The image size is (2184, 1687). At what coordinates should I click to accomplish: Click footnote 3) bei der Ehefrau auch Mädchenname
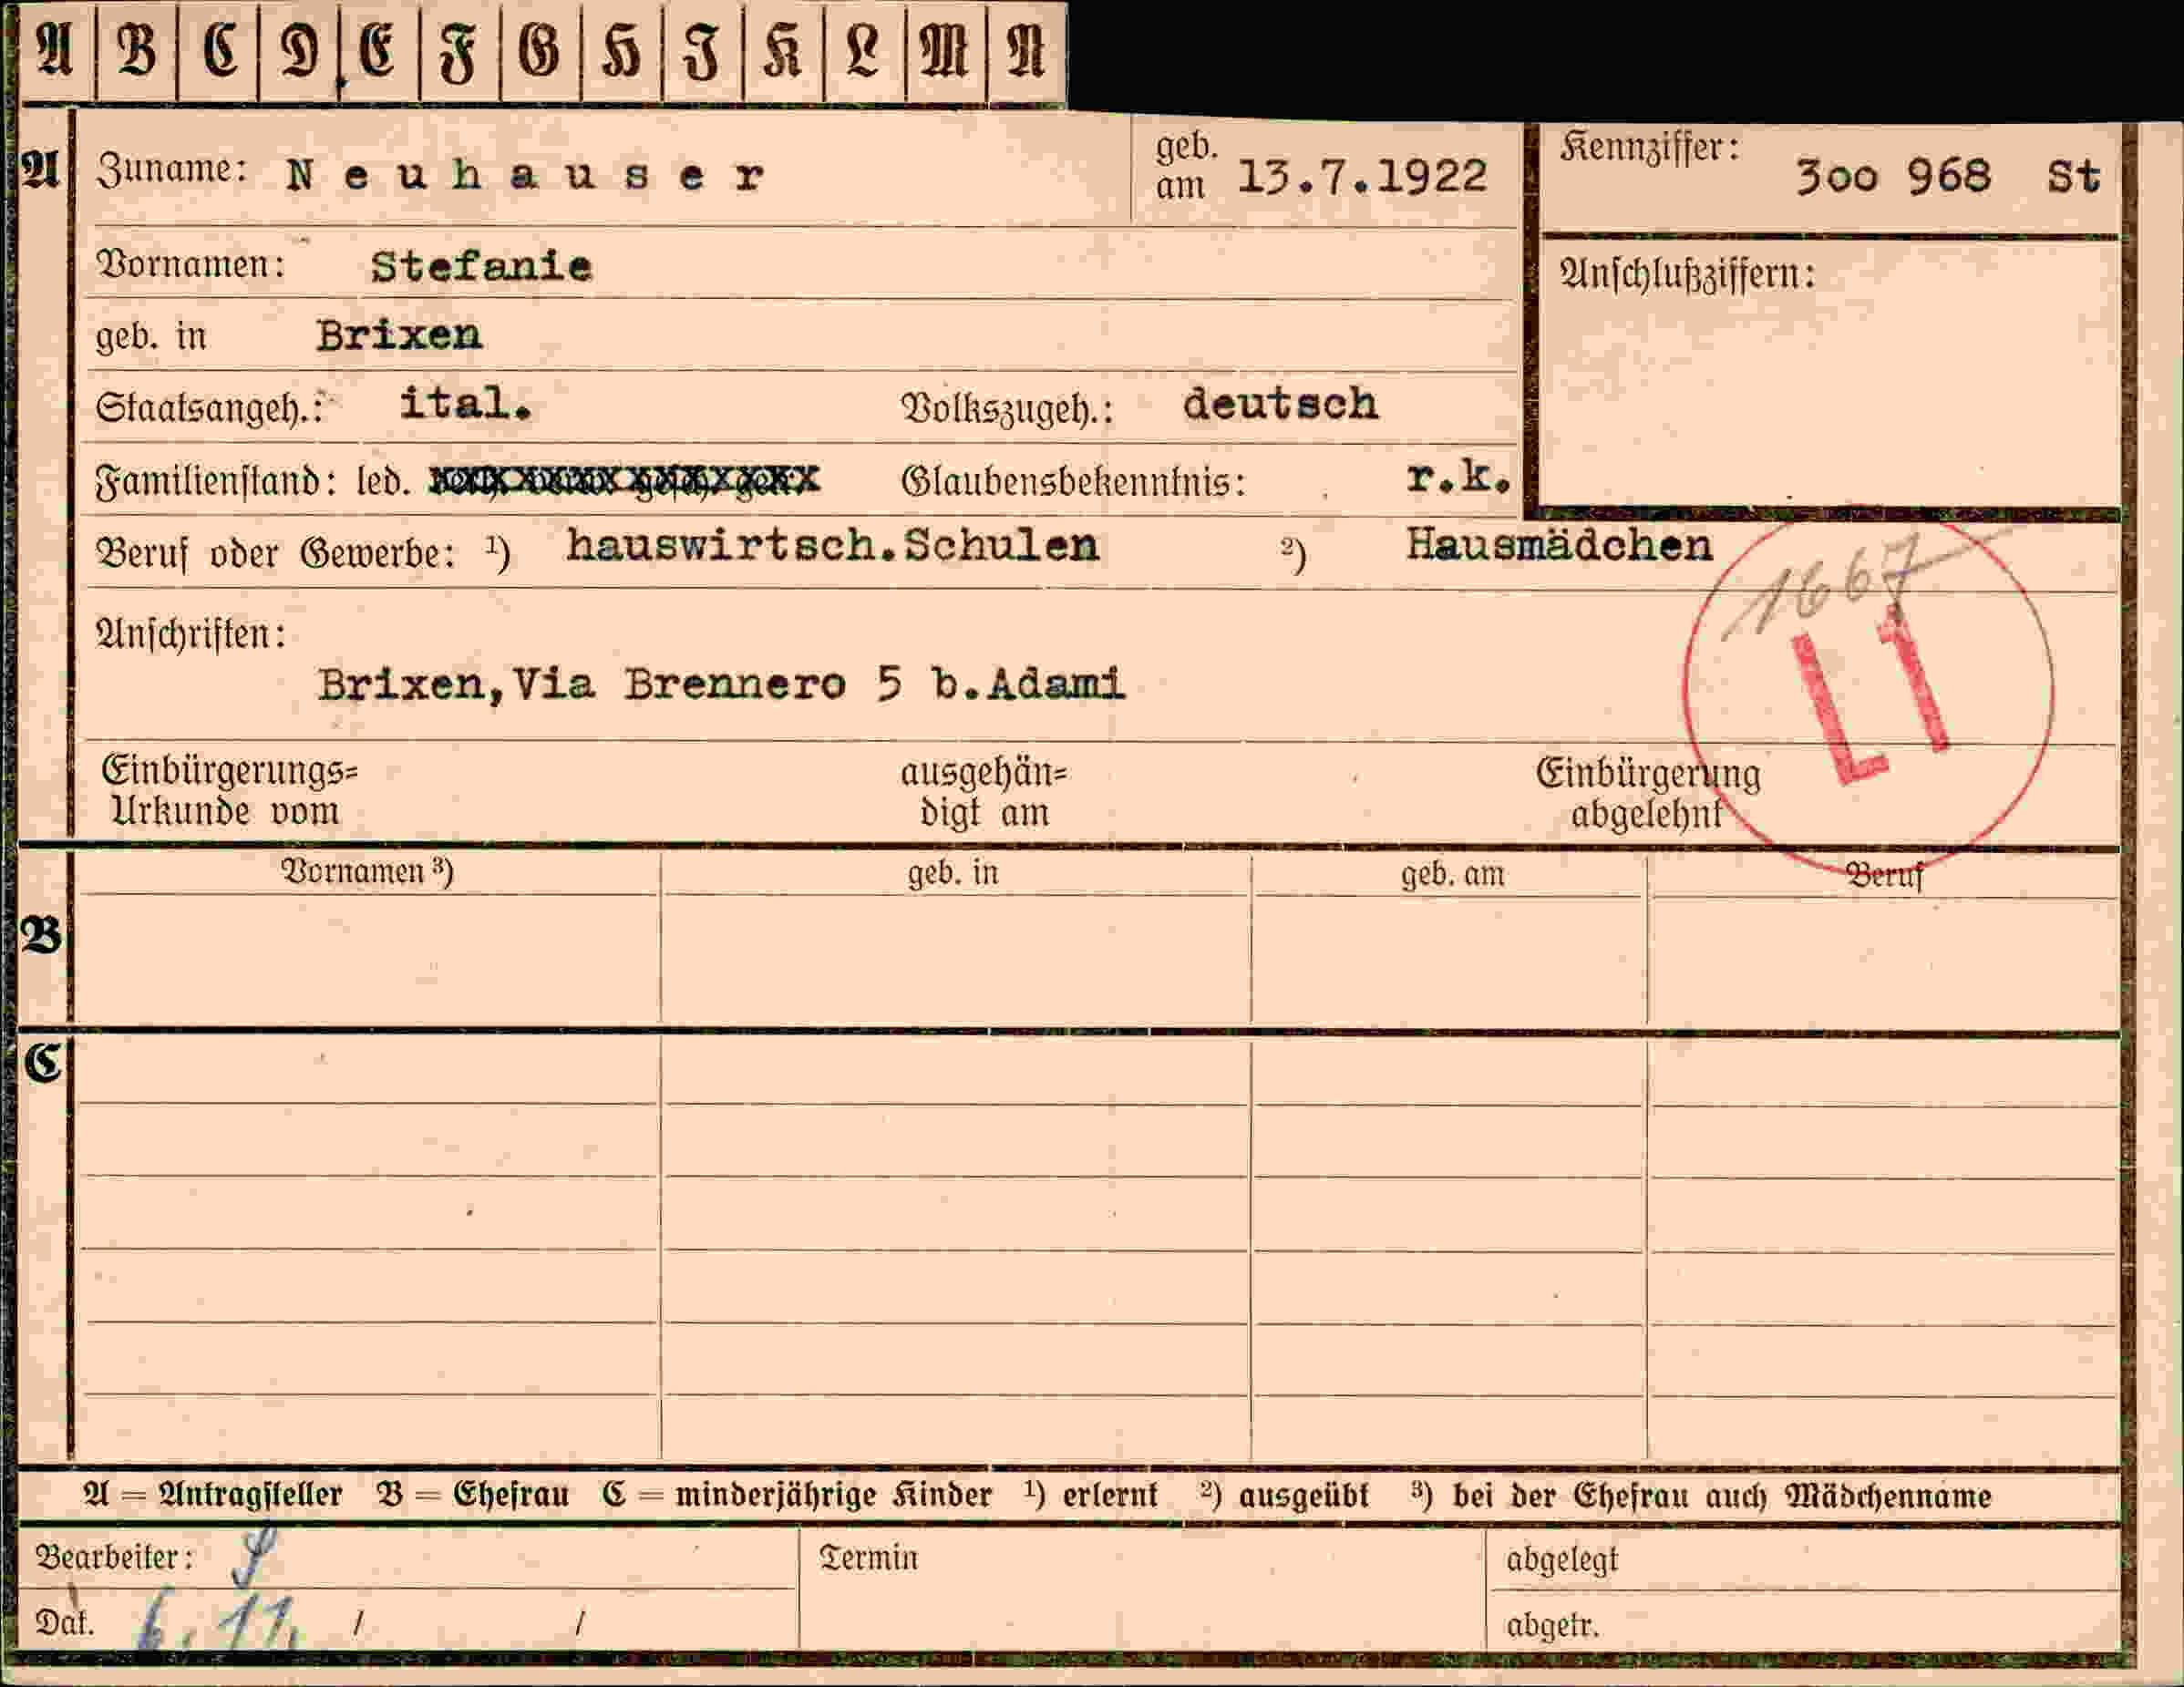[1701, 1496]
